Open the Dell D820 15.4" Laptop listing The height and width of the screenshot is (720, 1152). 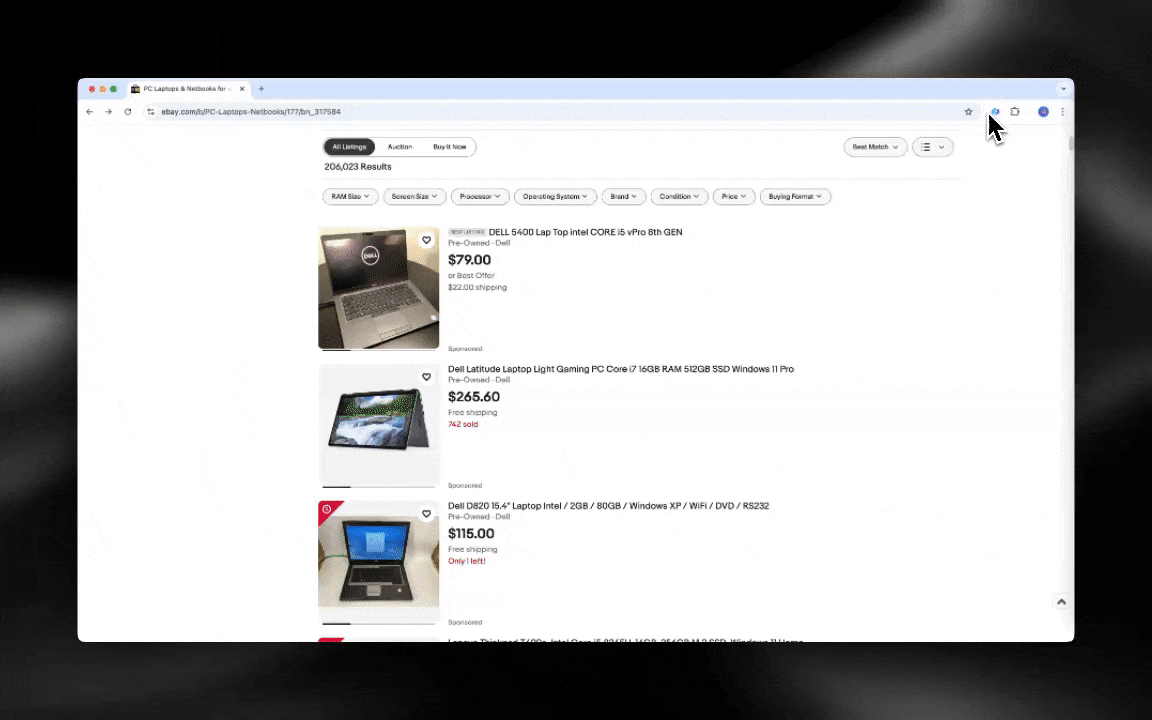(608, 505)
